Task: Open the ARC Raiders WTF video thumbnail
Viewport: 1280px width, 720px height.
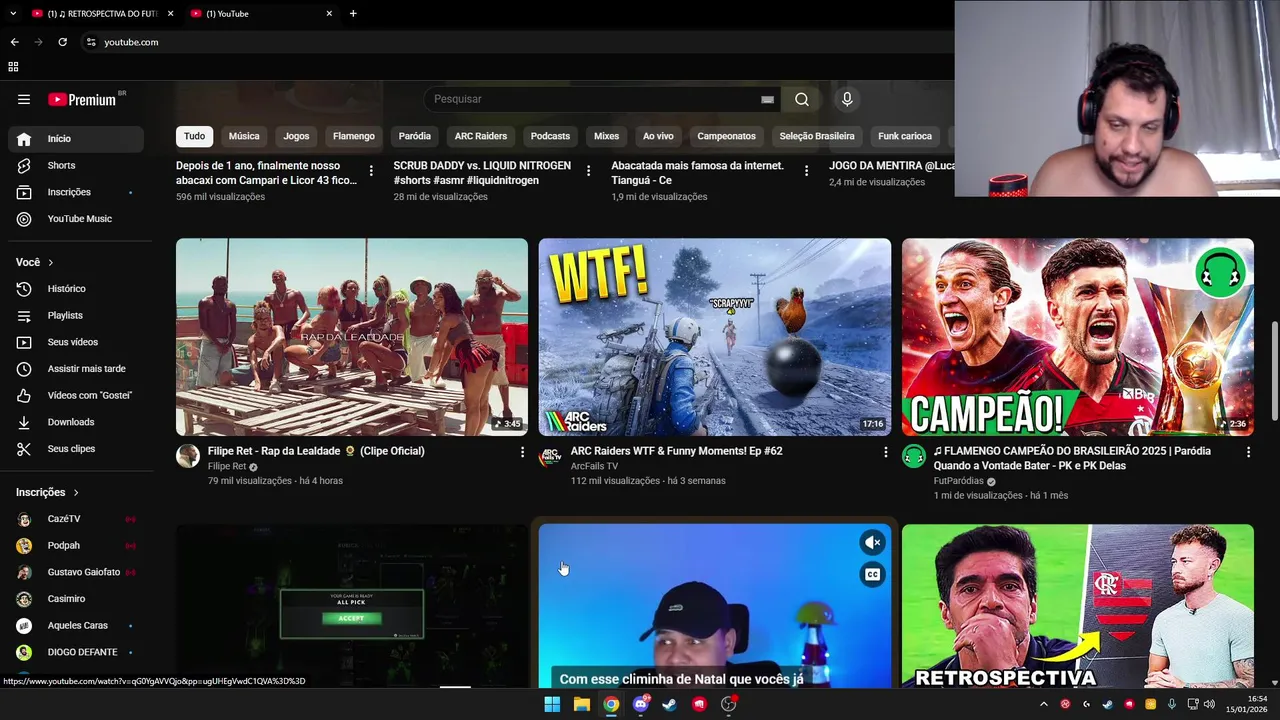Action: click(714, 337)
